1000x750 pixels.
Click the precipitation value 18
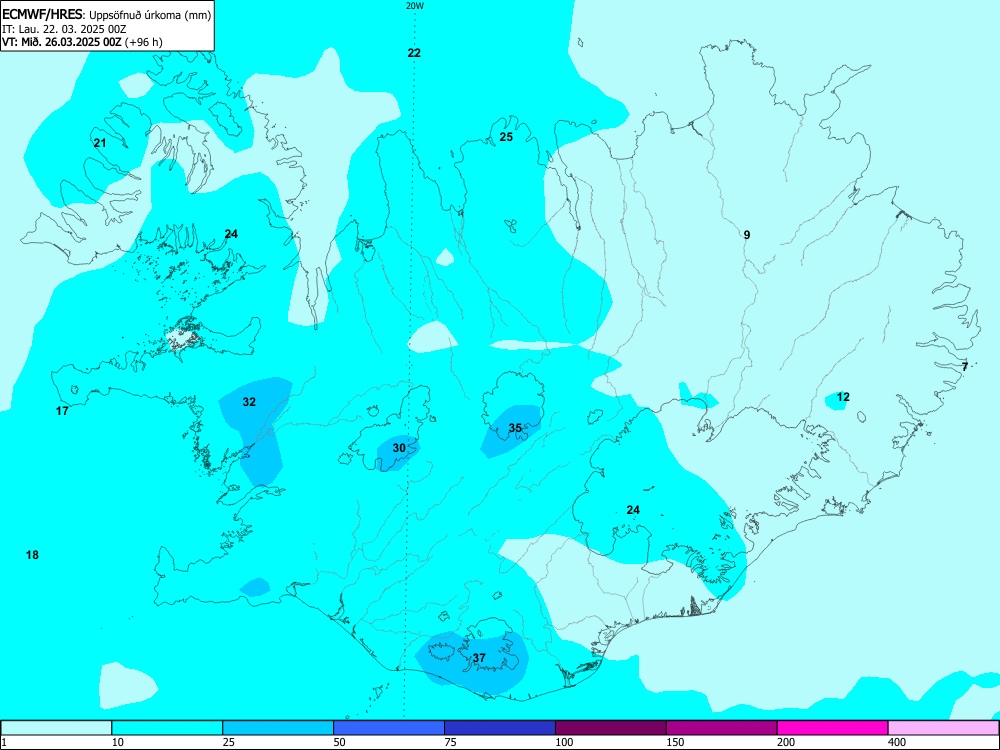tap(32, 555)
